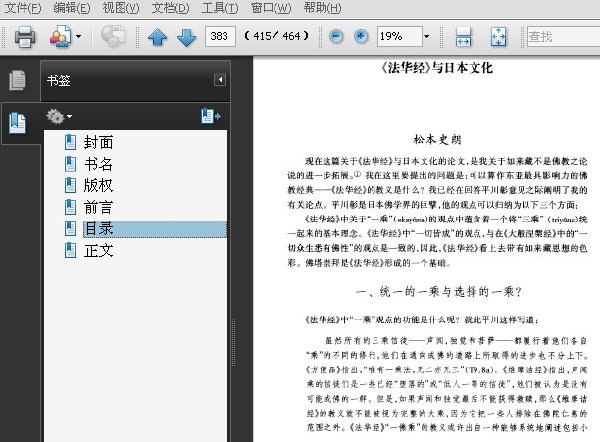Select the 前言 bookmark

pyautogui.click(x=98, y=207)
